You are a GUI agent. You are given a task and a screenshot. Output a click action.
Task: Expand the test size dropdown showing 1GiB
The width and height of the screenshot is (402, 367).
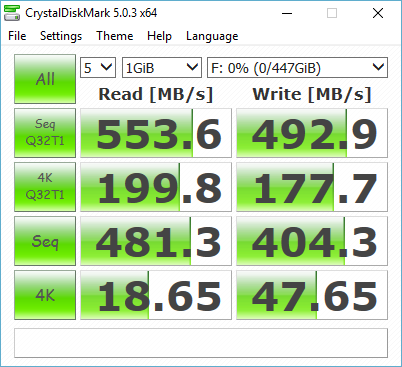(162, 68)
